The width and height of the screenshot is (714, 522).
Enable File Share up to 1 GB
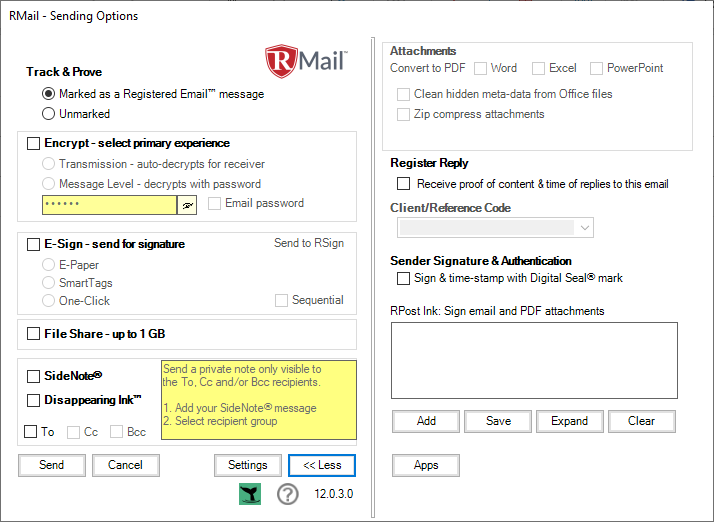pos(34,334)
